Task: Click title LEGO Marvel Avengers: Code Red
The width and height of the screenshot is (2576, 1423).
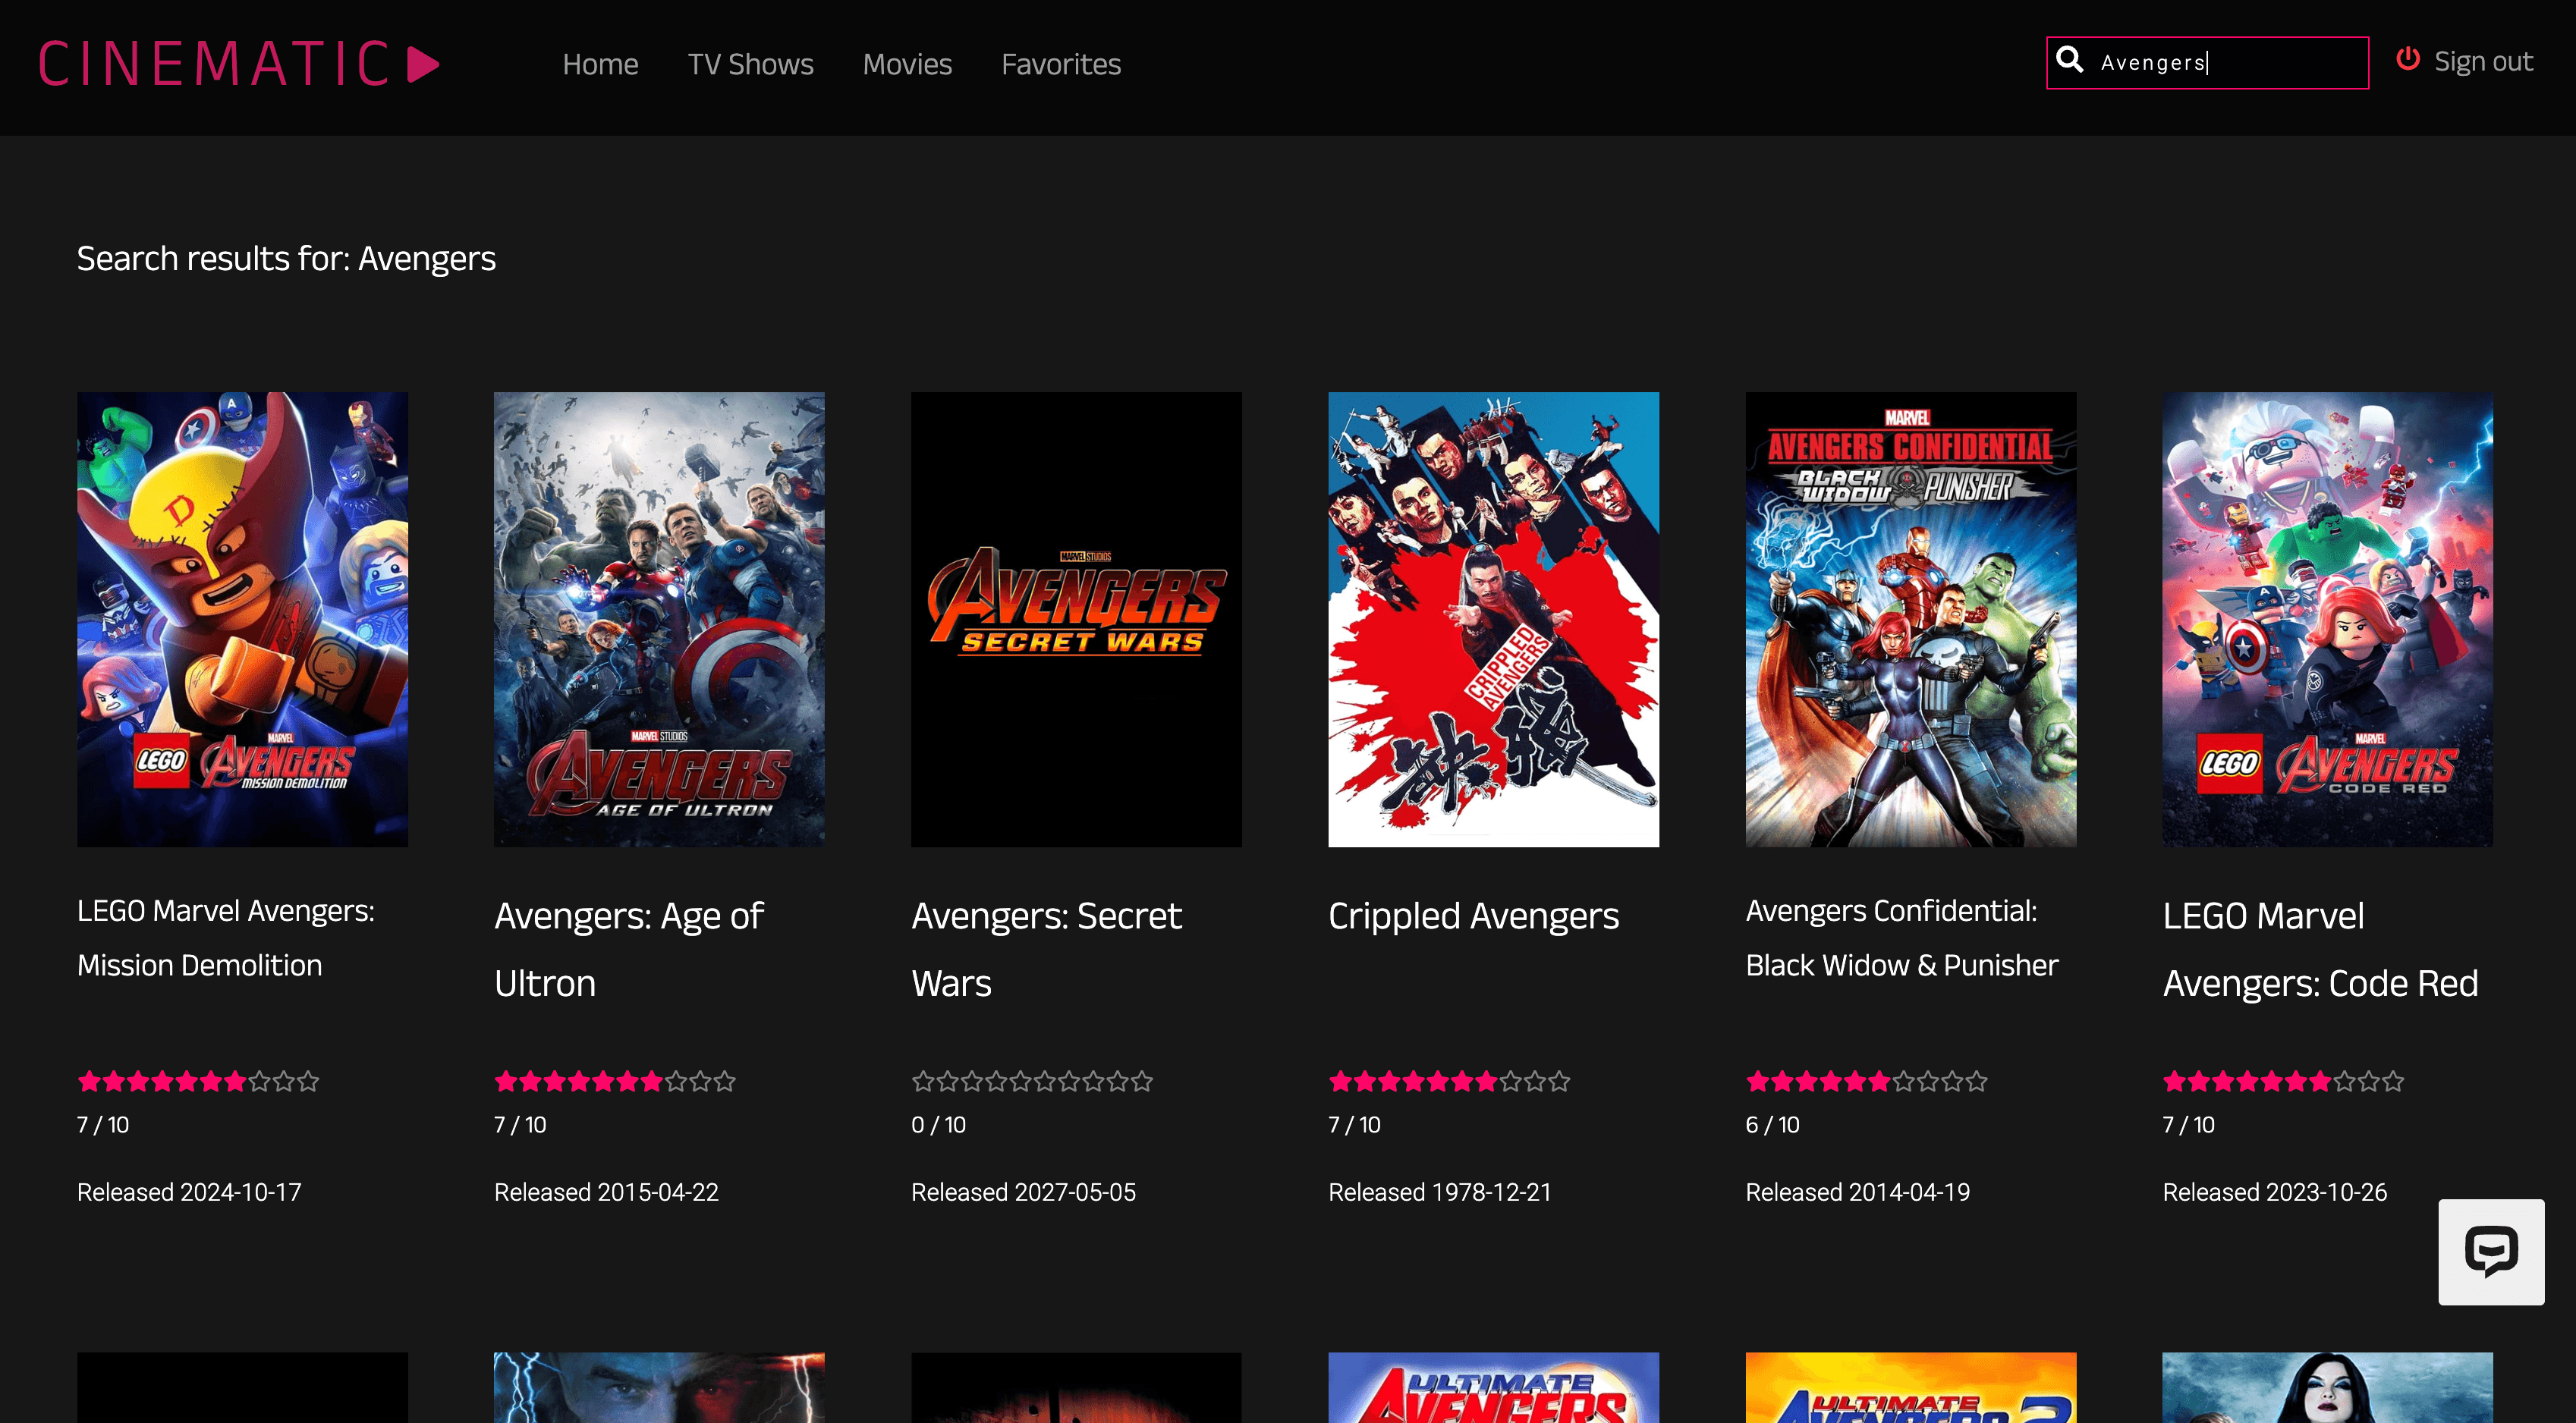Action: coord(2321,949)
